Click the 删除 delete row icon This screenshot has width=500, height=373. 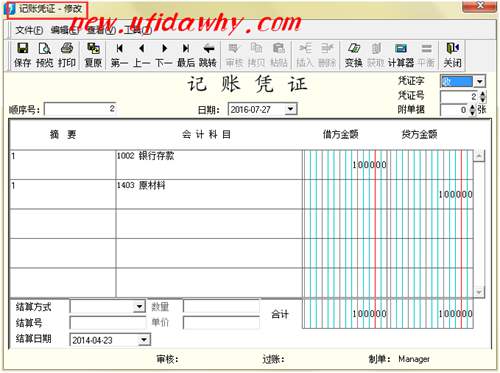[327, 55]
